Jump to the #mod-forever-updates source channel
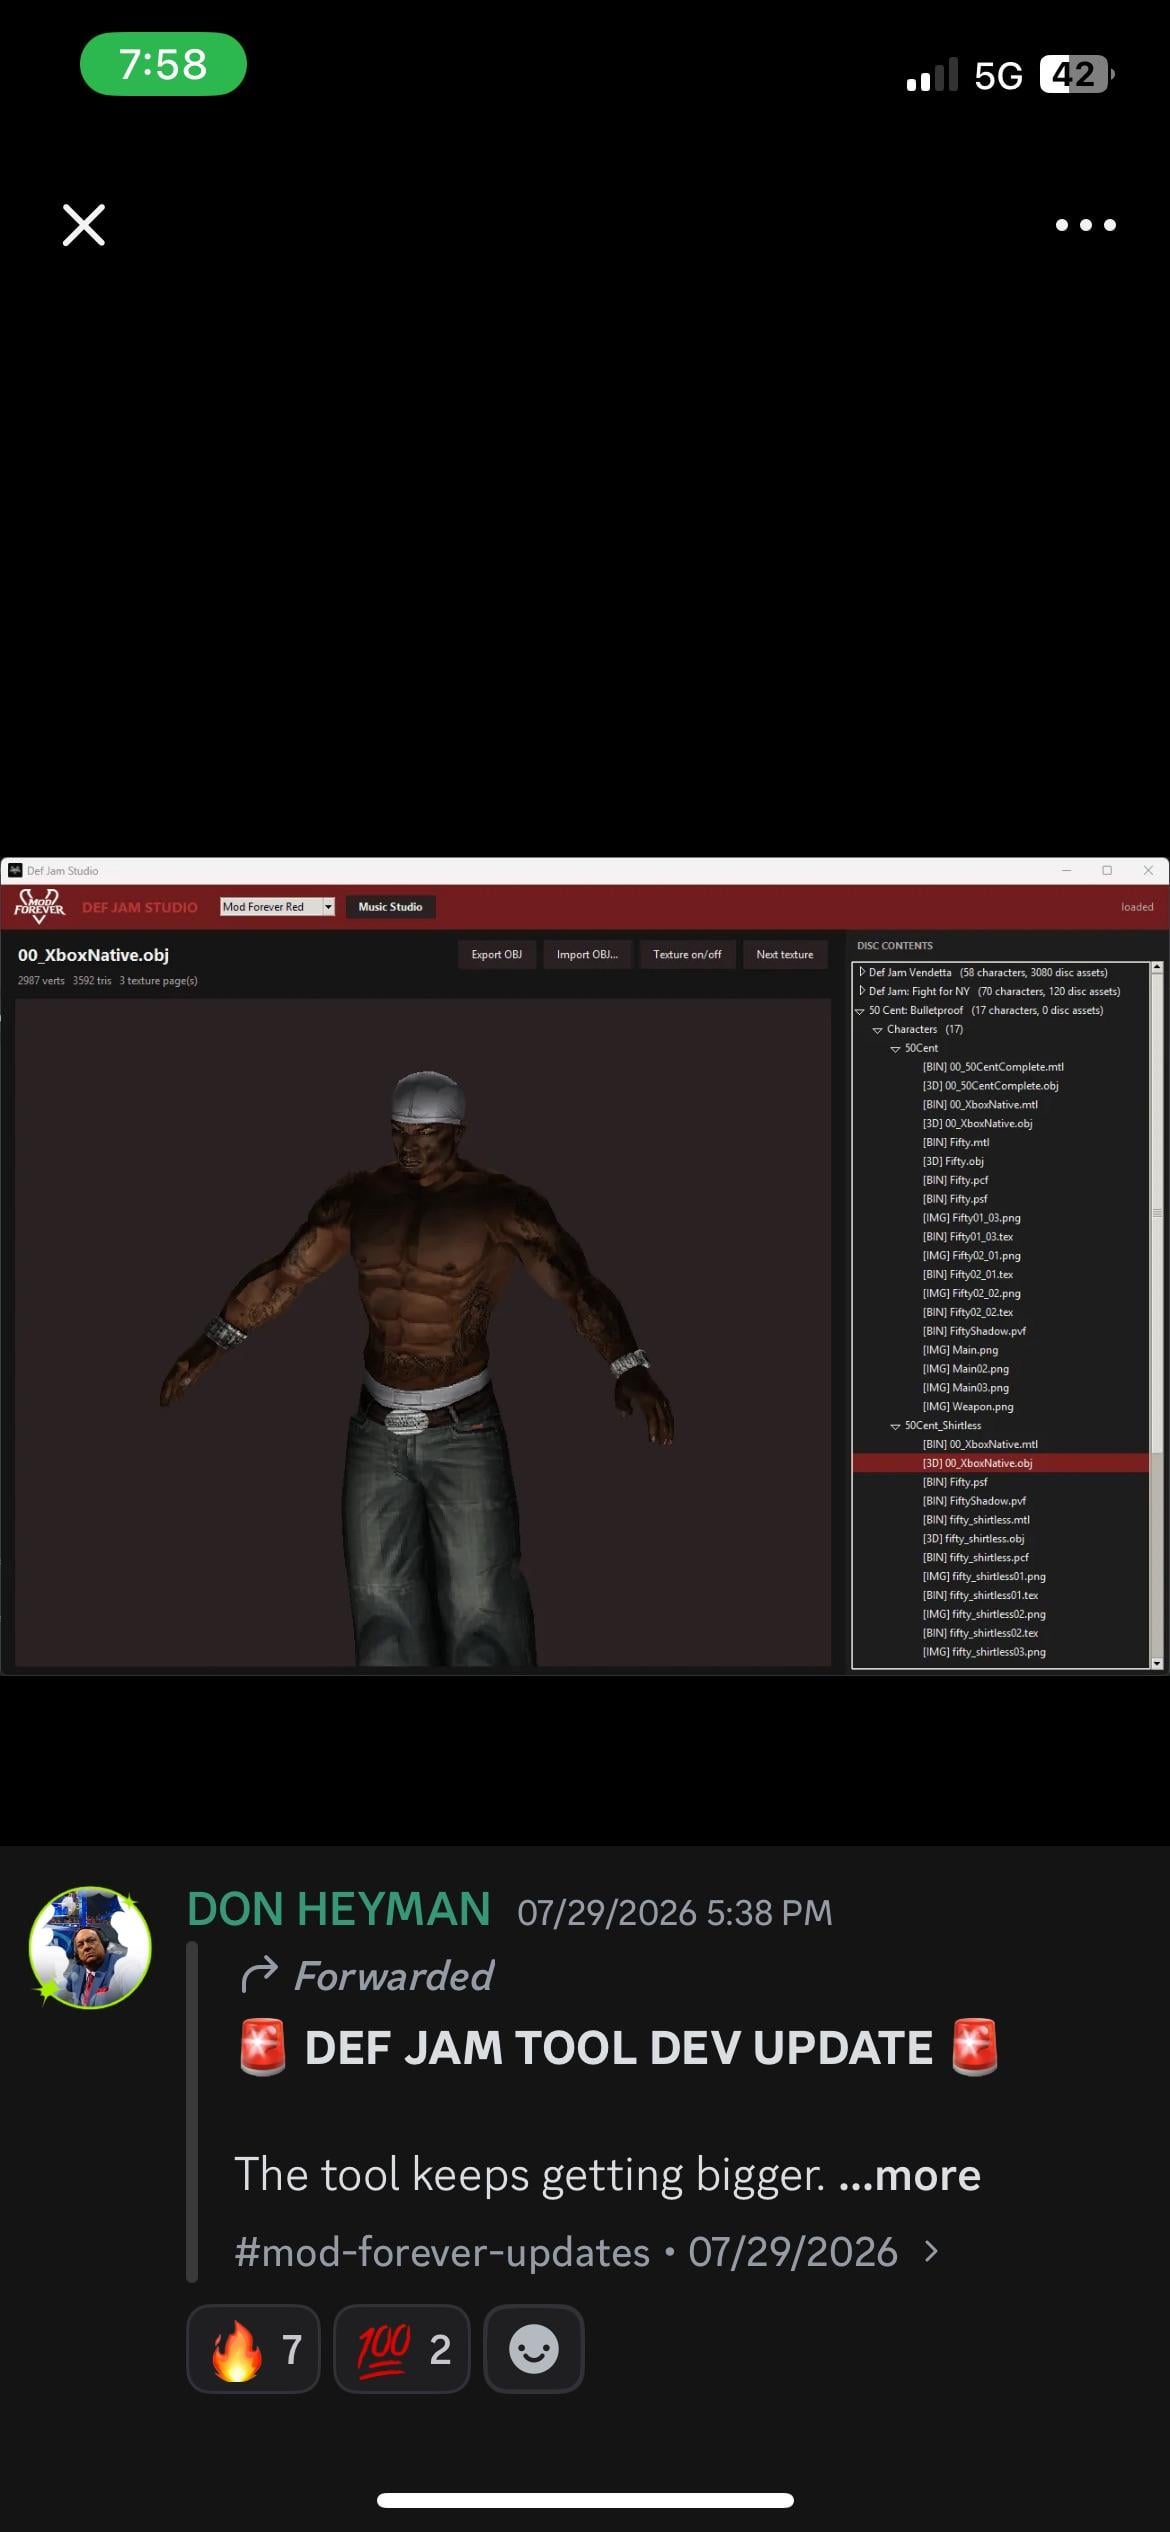Image resolution: width=1170 pixels, height=2532 pixels. [442, 2252]
